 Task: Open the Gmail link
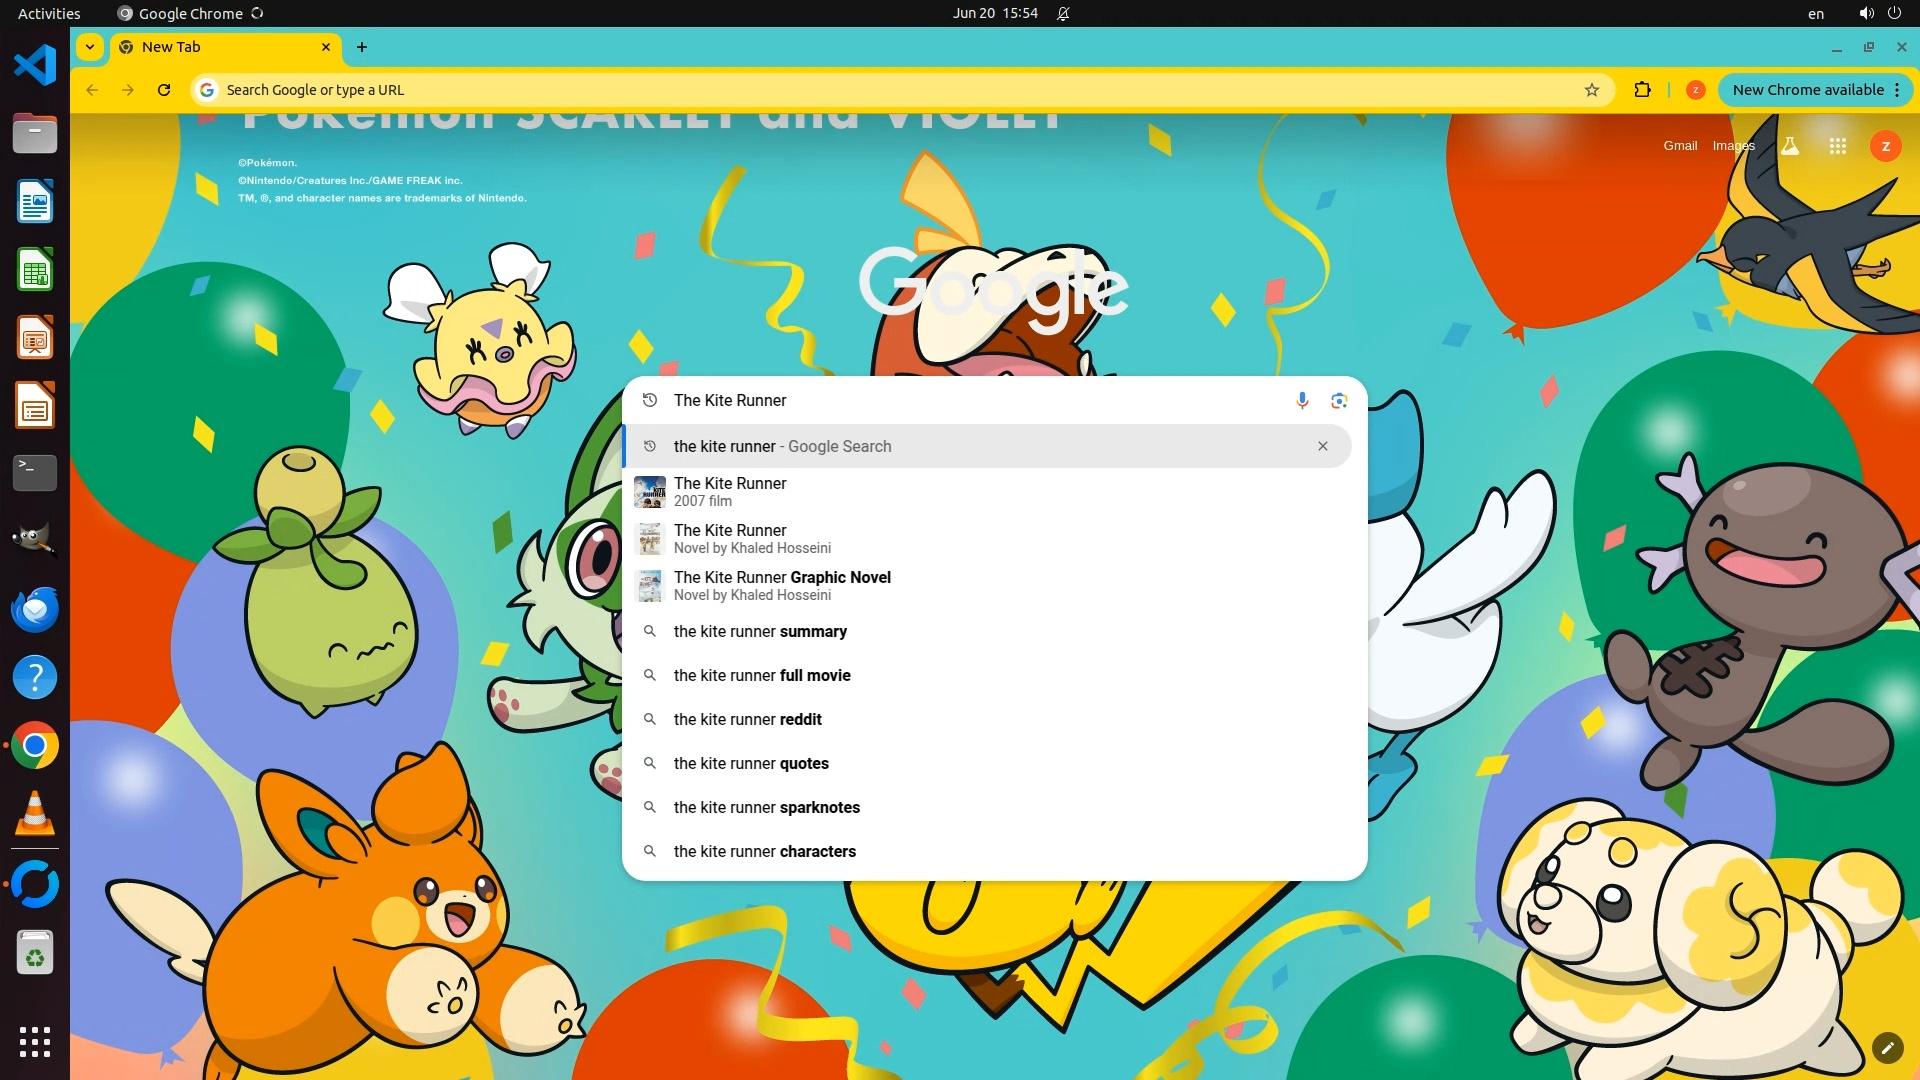point(1680,146)
